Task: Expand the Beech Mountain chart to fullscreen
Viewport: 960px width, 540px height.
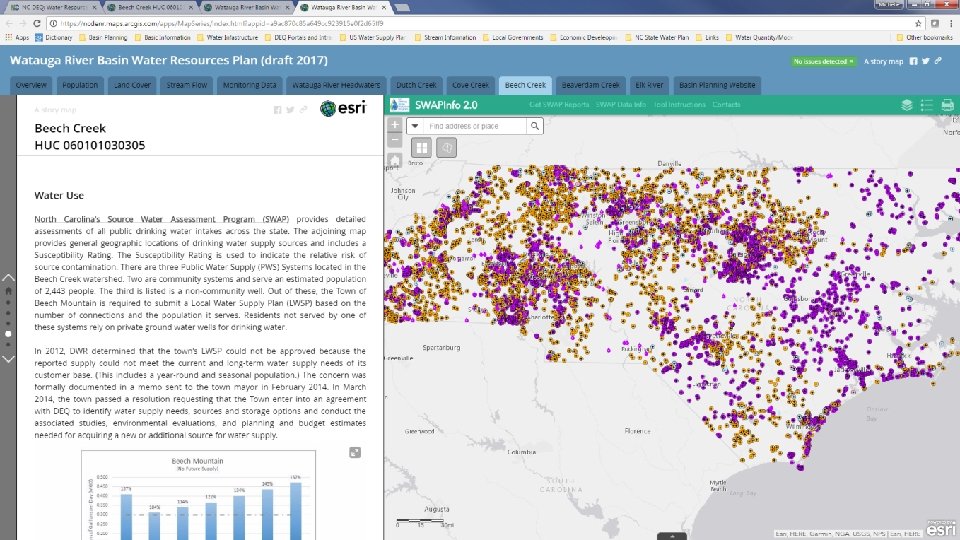Action: coord(355,453)
